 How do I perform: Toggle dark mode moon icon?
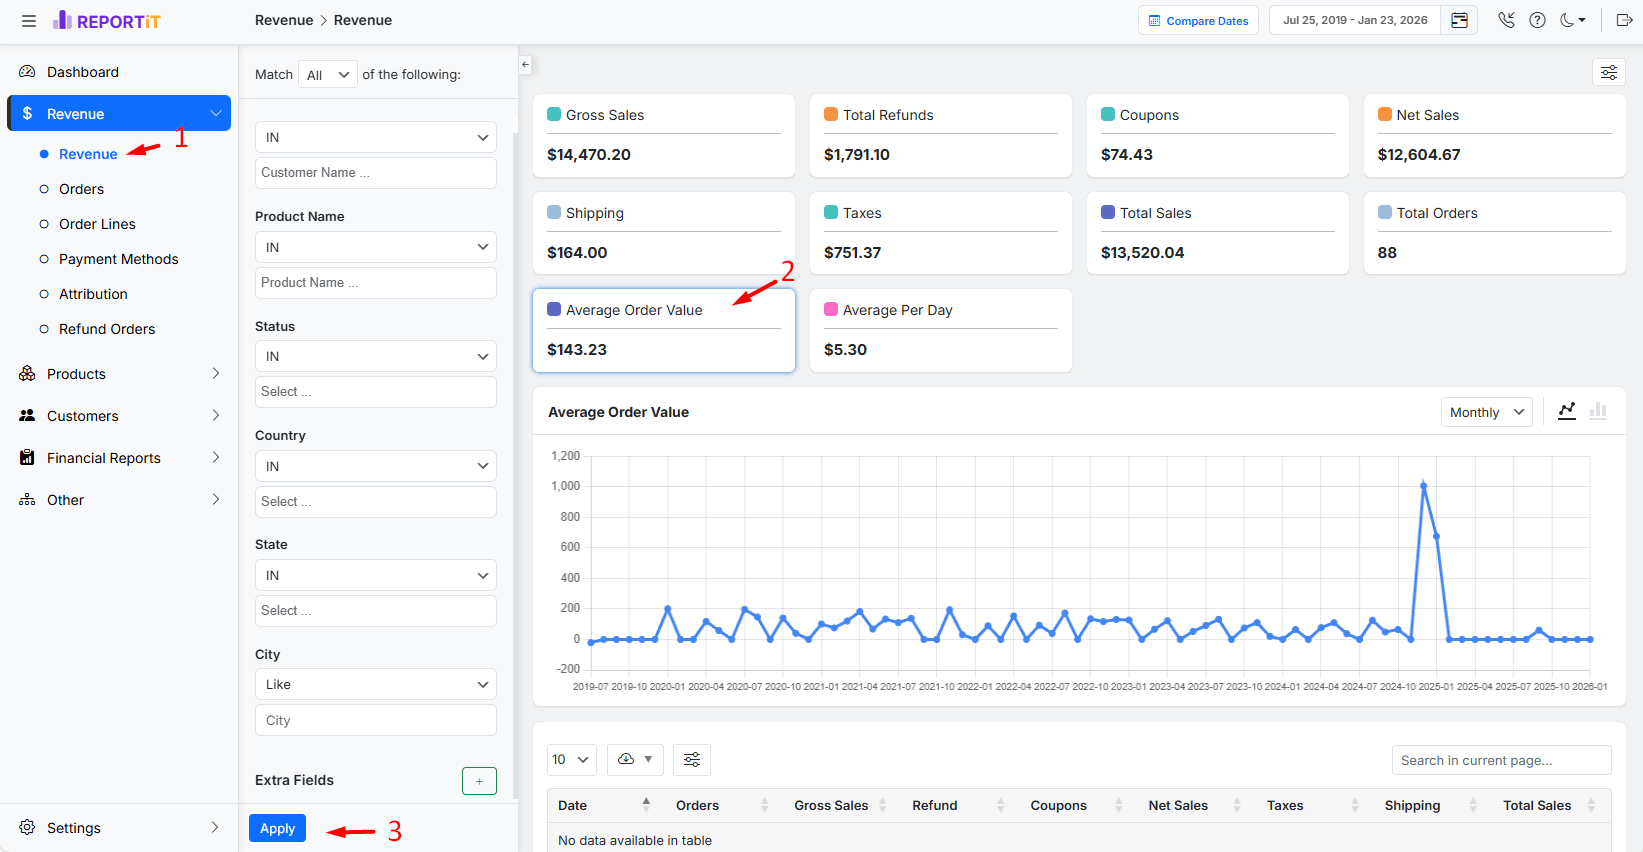(1572, 21)
